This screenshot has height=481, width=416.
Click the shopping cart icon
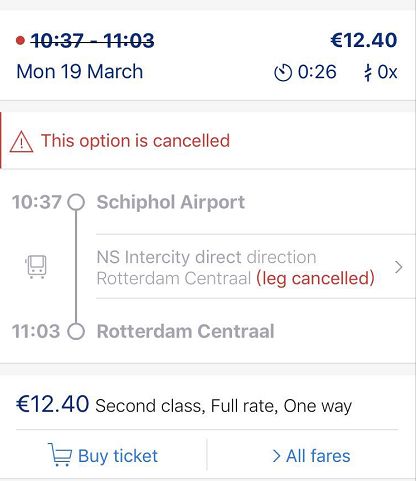click(x=60, y=455)
